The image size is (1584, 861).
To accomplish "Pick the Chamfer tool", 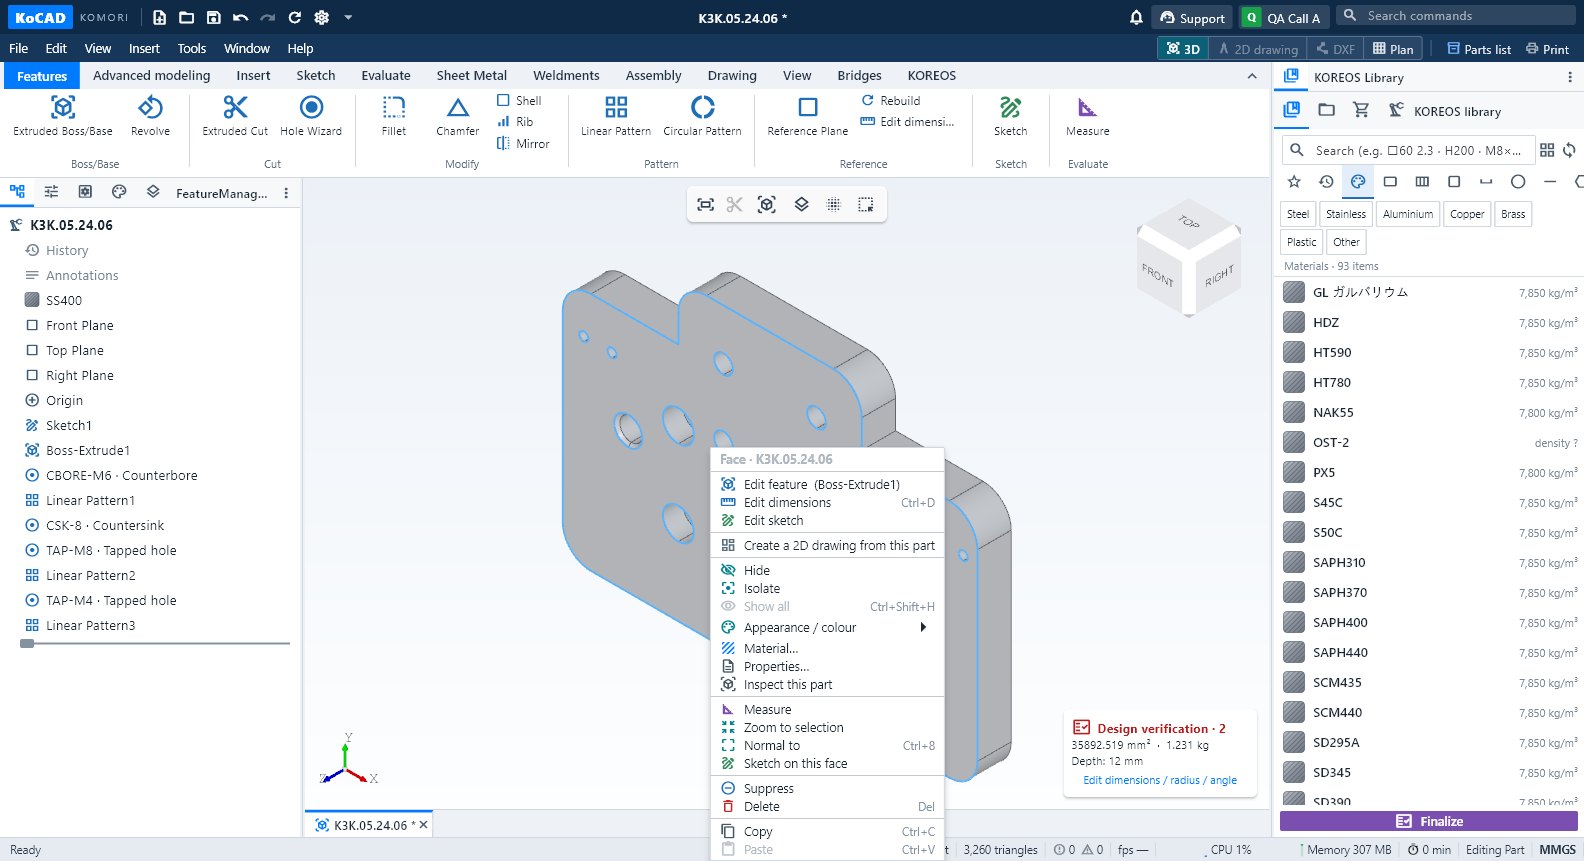I will (457, 116).
